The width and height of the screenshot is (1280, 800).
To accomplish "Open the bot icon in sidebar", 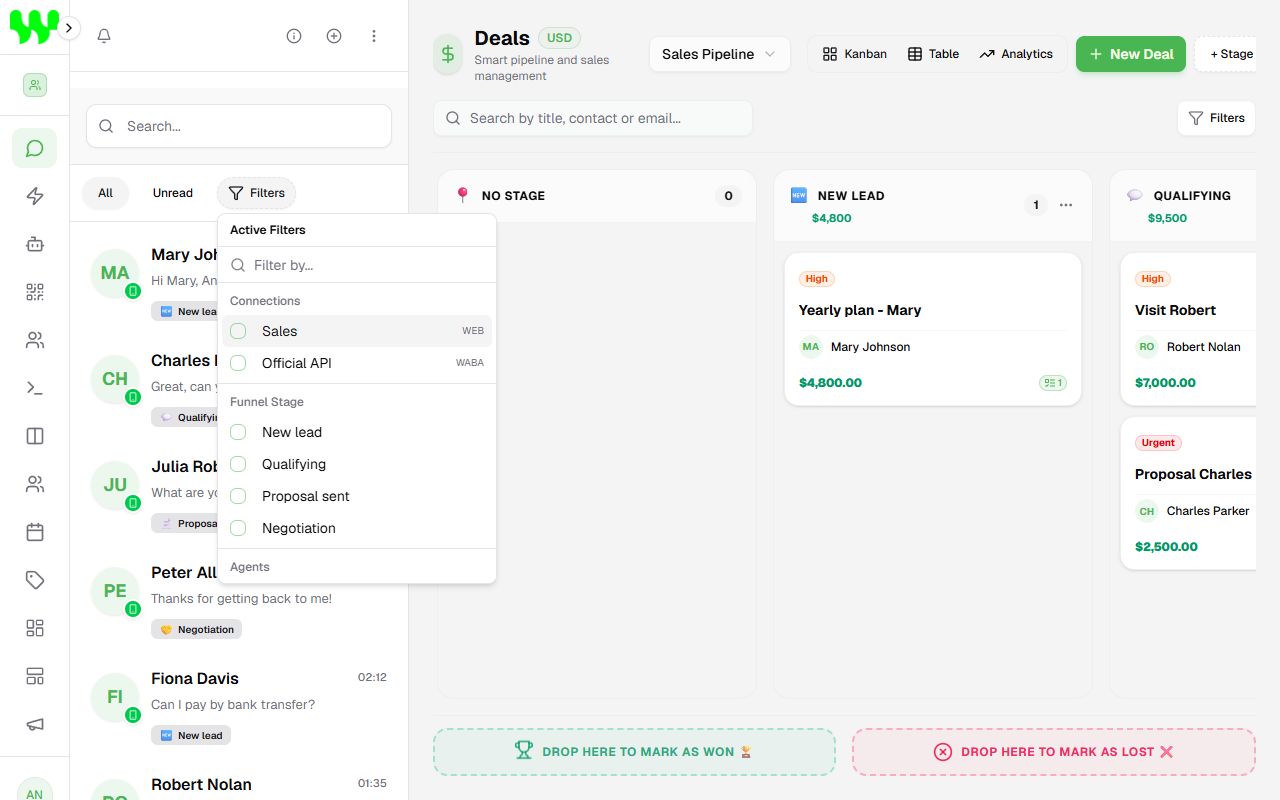I will [35, 244].
